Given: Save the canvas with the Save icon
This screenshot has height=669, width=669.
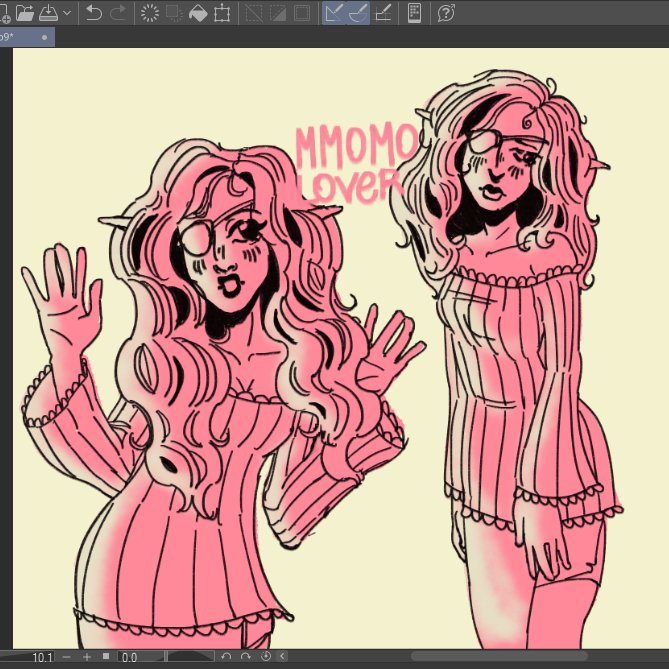Looking at the screenshot, I should (x=49, y=13).
